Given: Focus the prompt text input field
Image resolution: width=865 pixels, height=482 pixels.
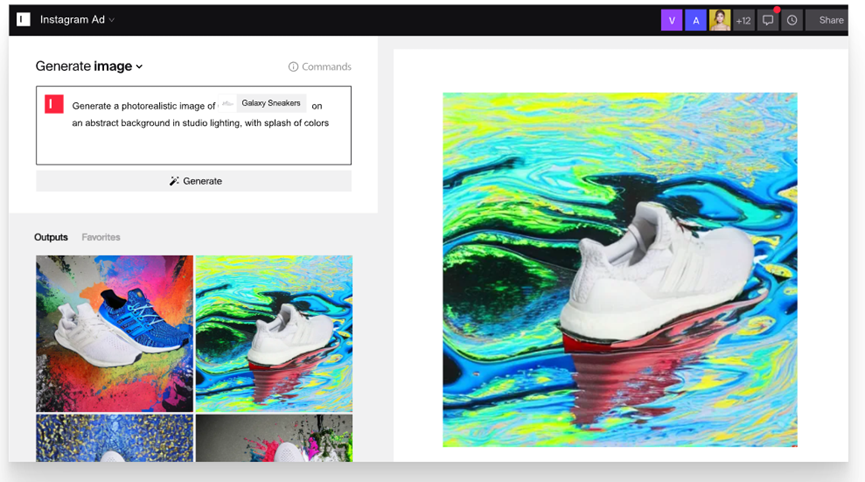Looking at the screenshot, I should point(194,125).
